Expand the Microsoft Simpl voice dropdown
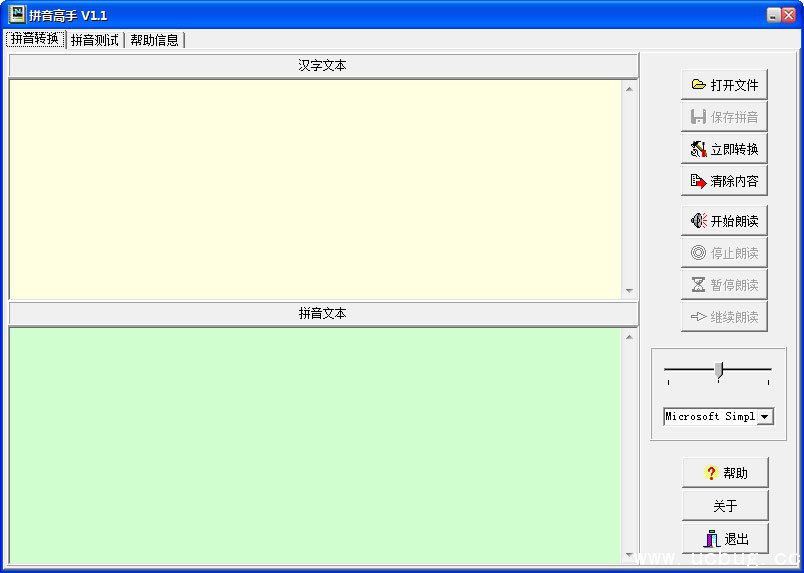 click(x=765, y=416)
